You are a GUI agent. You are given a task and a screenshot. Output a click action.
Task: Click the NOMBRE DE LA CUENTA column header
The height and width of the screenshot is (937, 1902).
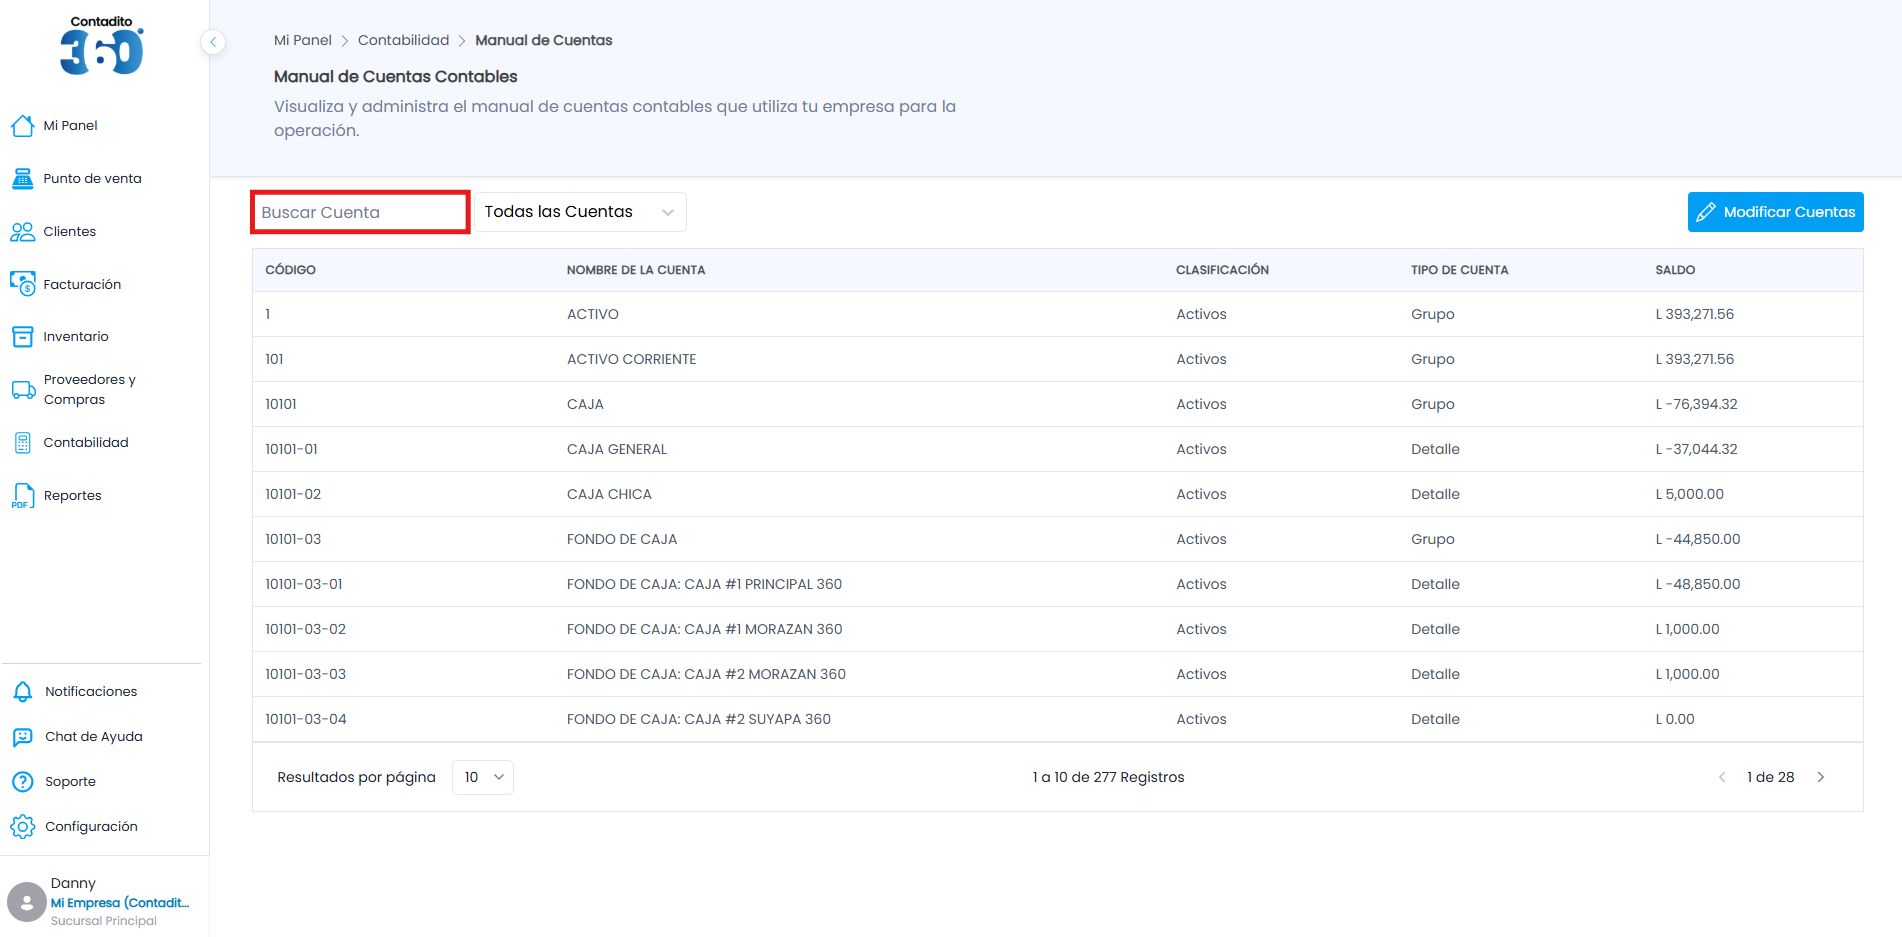(636, 270)
